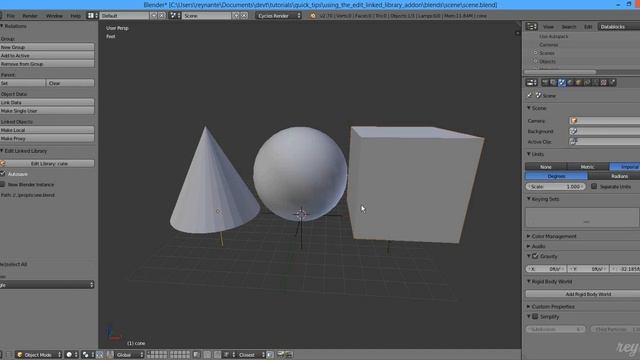Screen dimensions: 640x360
Task: Open the viewport shading selector icon
Action: coord(71,354)
